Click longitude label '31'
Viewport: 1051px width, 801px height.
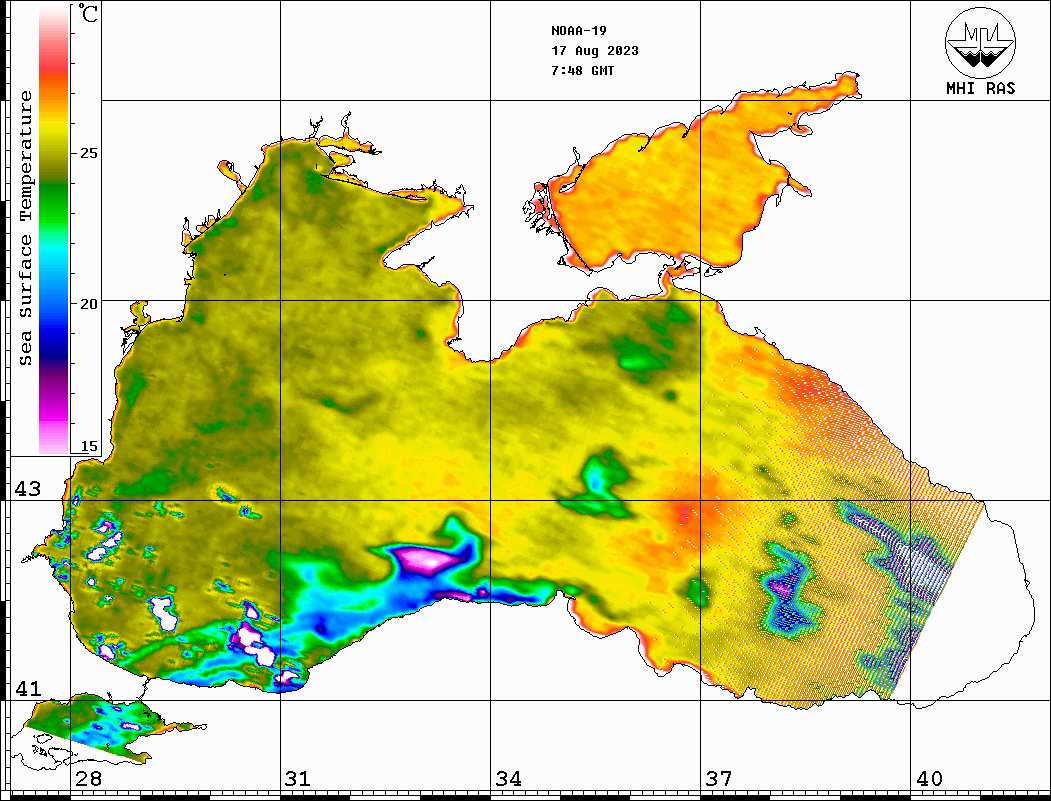pyautogui.click(x=298, y=779)
